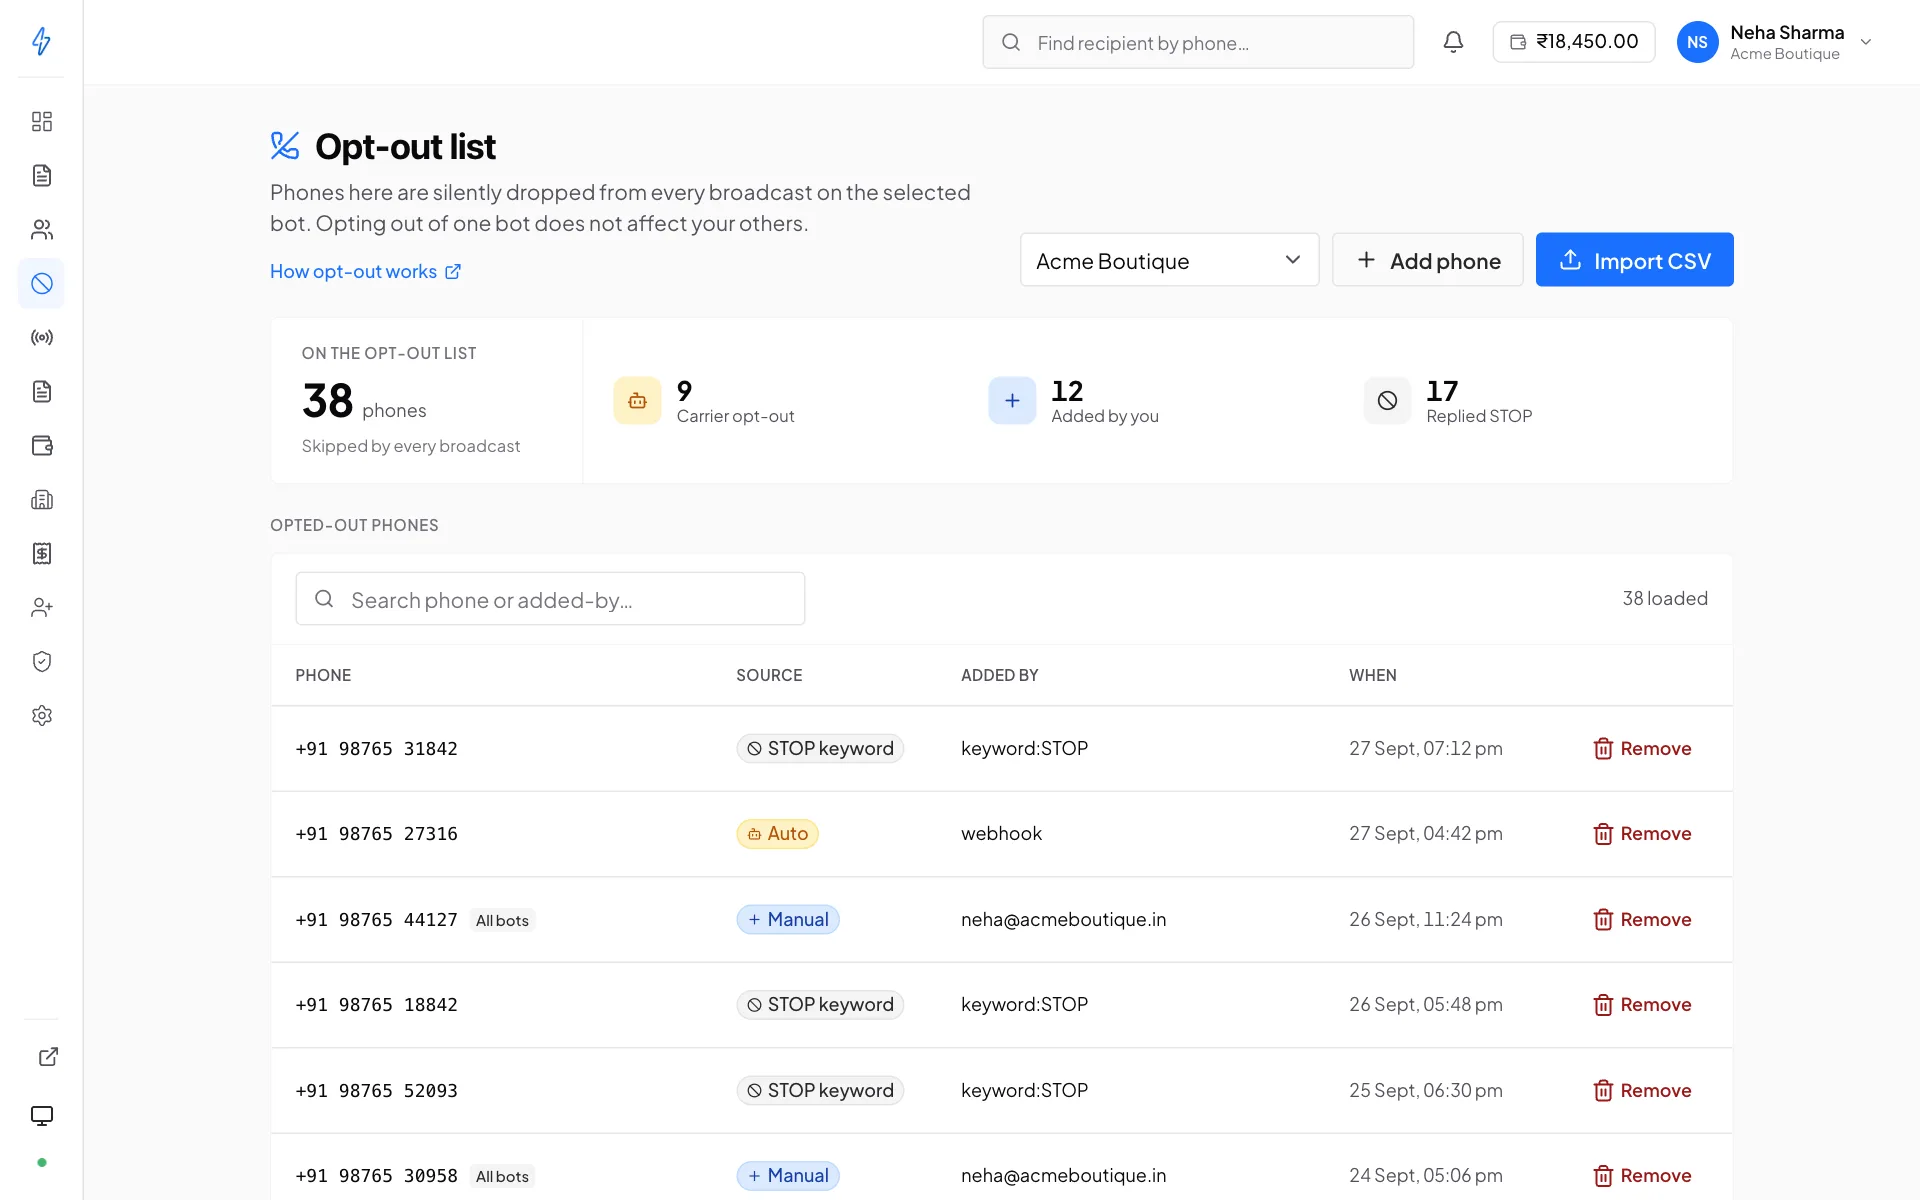
Task: Focus the Find recipient by phone field
Action: click(1197, 42)
